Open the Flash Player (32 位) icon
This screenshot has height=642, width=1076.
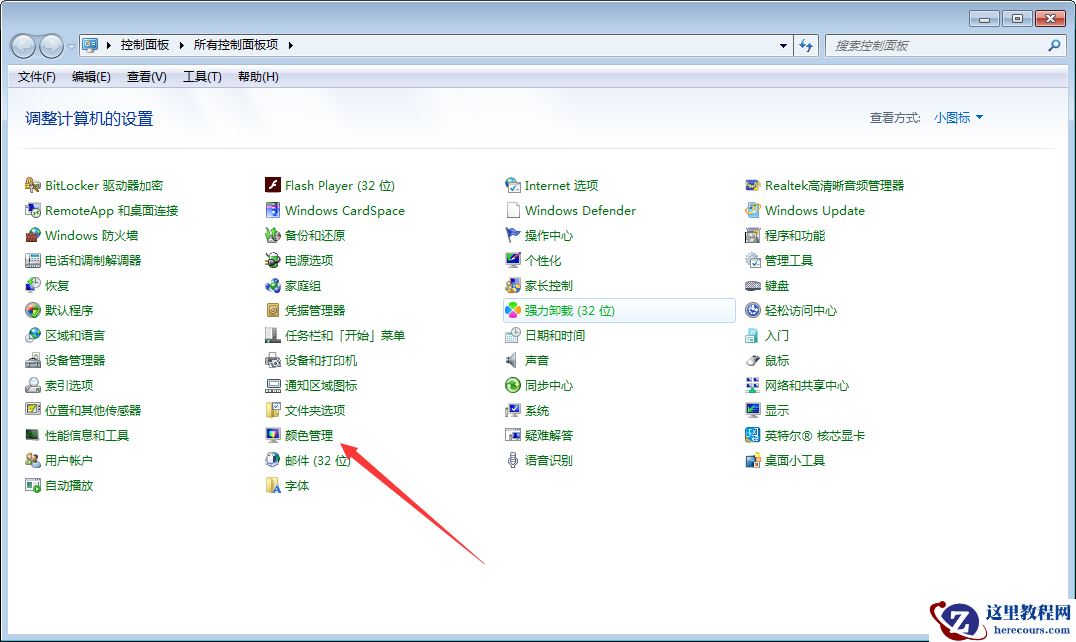click(272, 185)
